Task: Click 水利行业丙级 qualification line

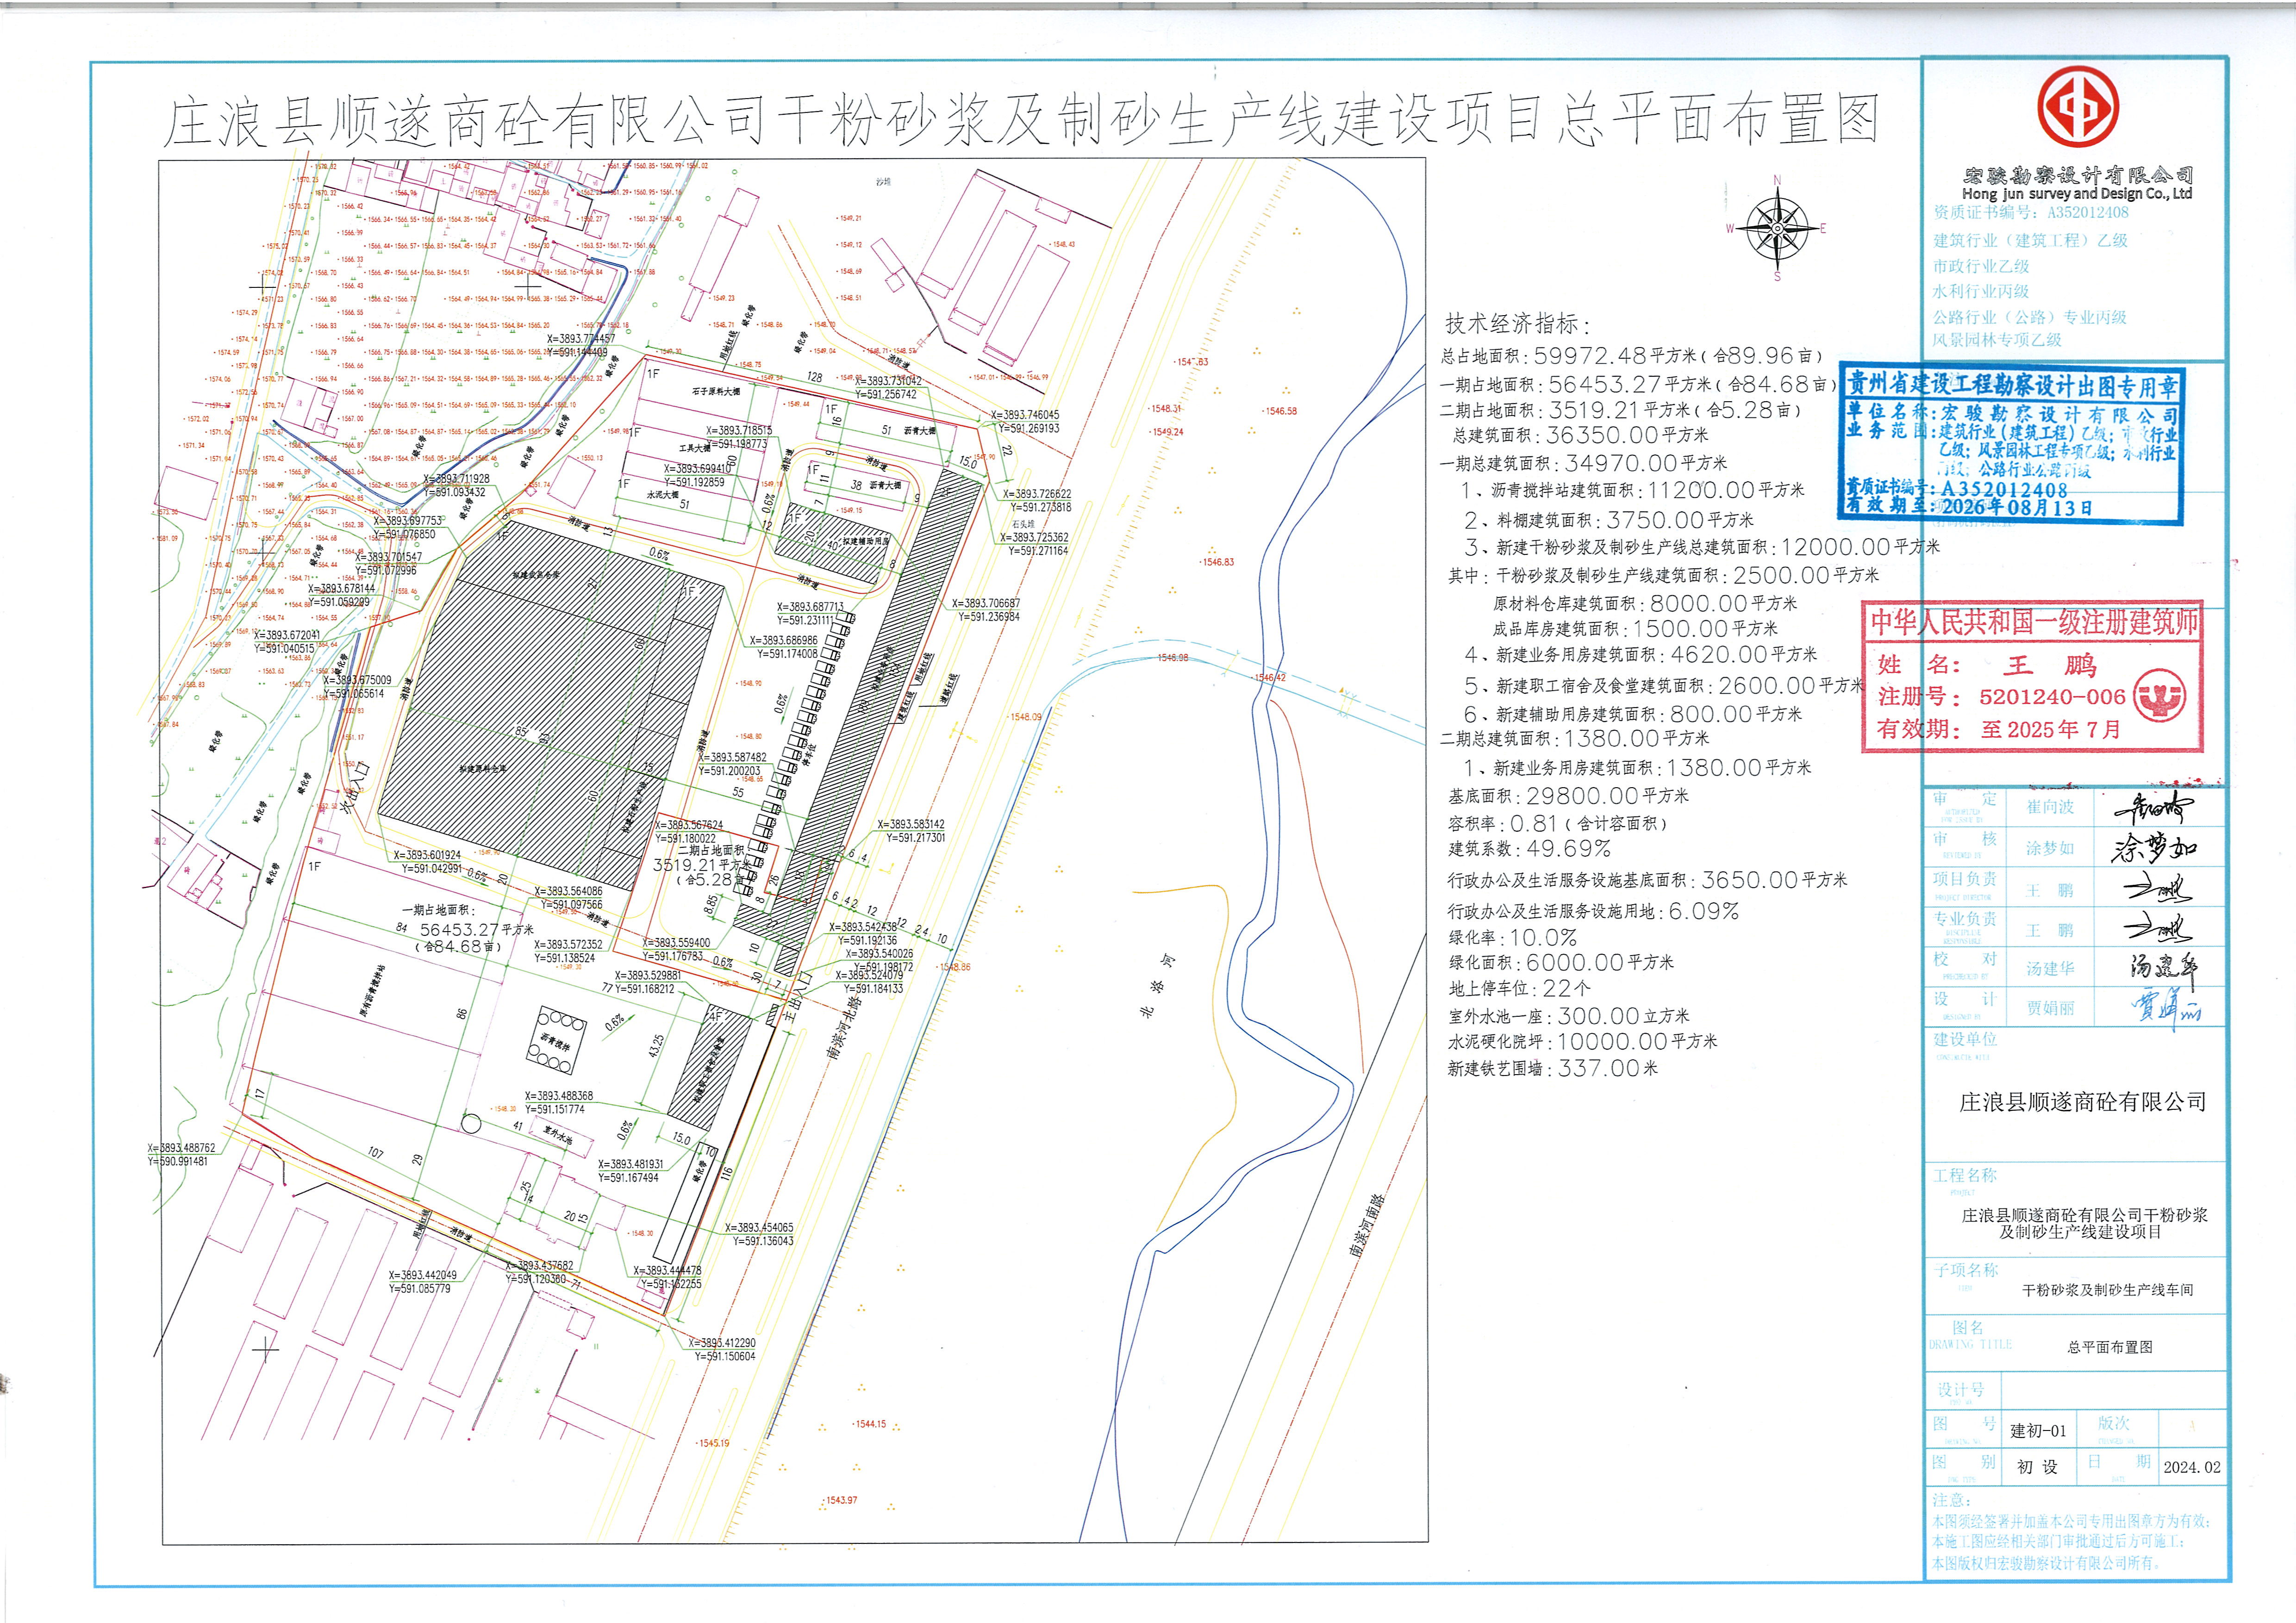Action: 1981,292
